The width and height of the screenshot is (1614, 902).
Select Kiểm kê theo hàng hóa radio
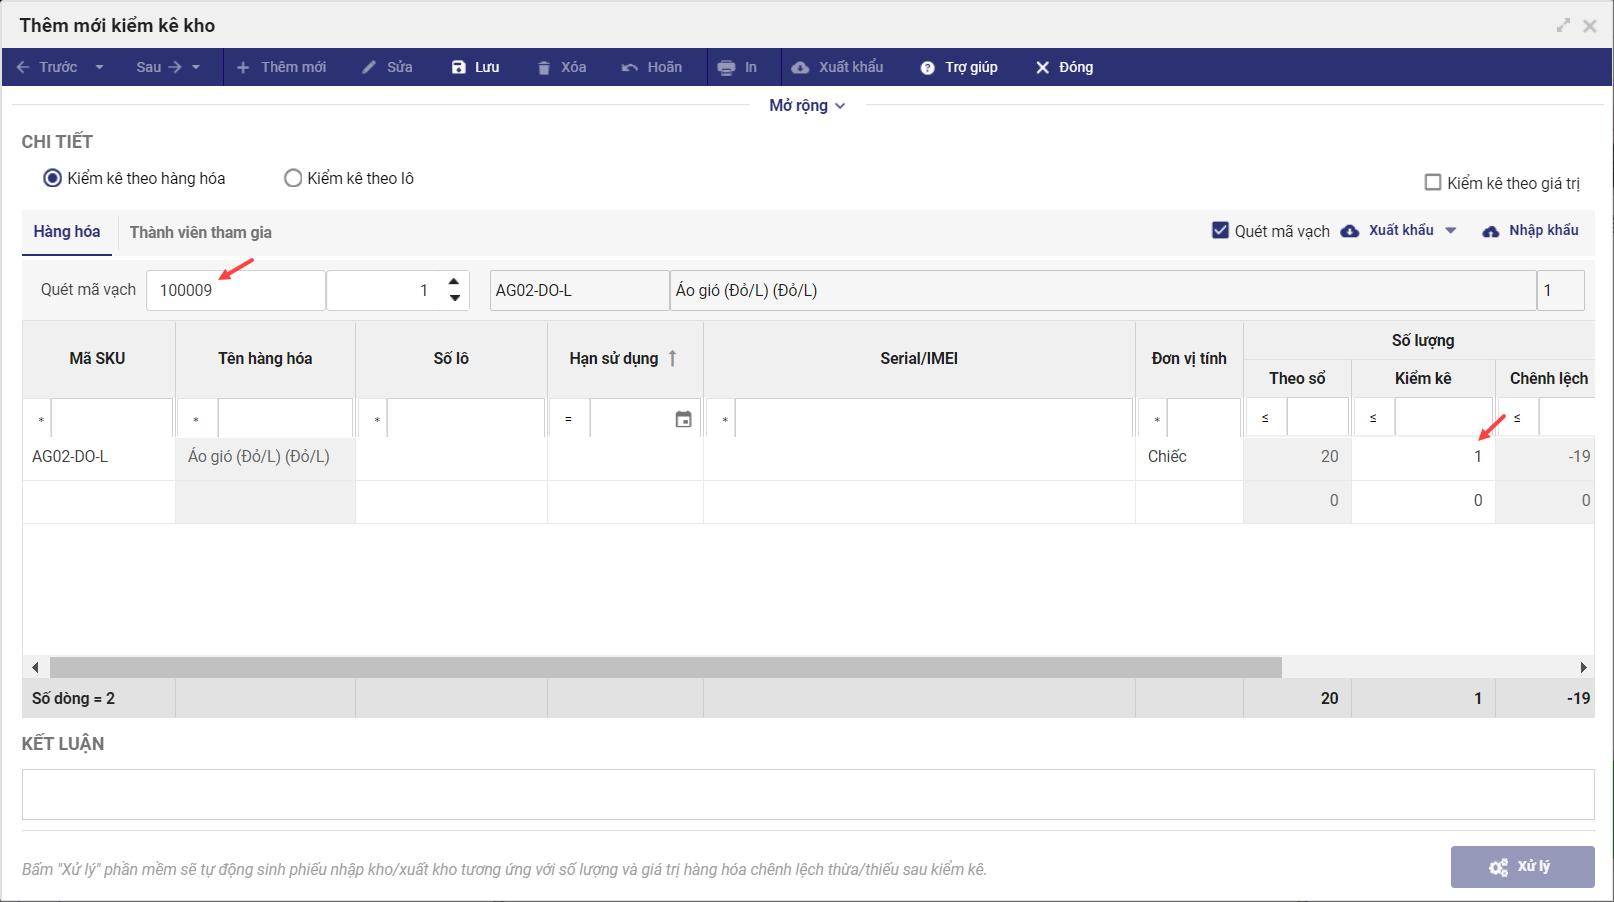pos(53,178)
